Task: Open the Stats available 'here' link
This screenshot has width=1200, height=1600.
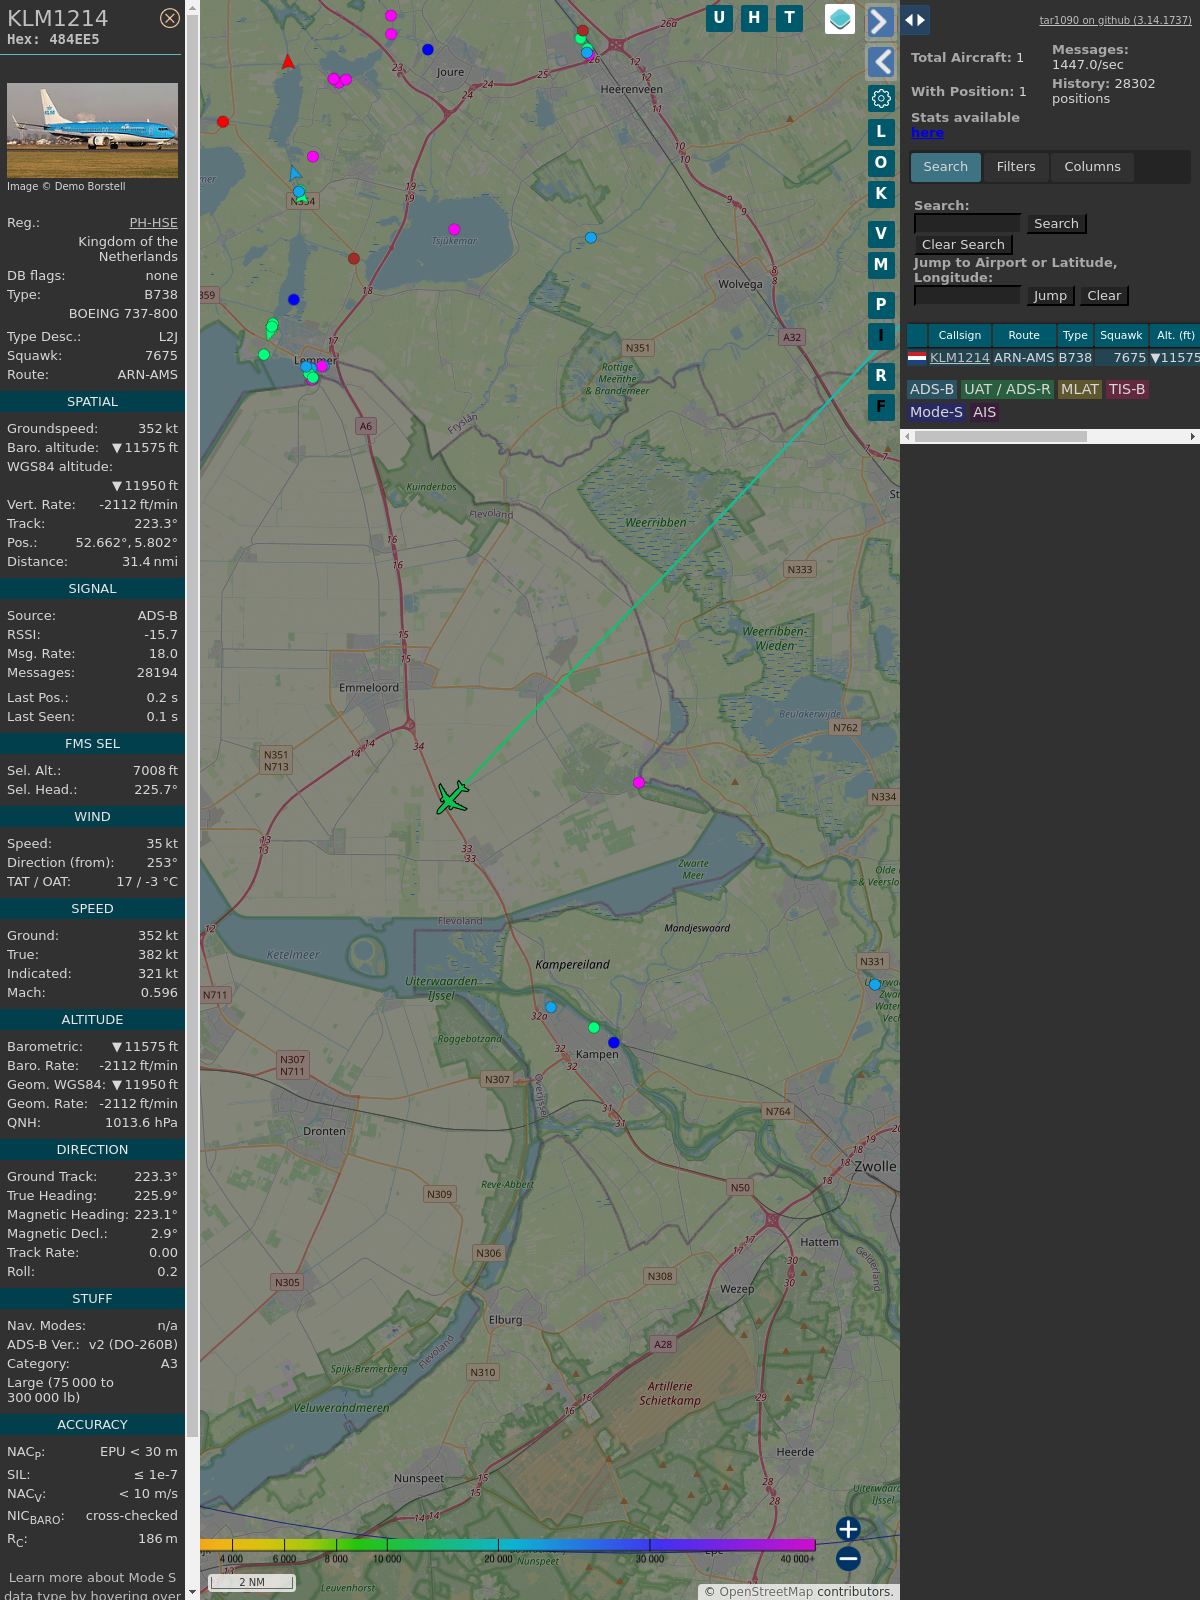Action: point(927,133)
